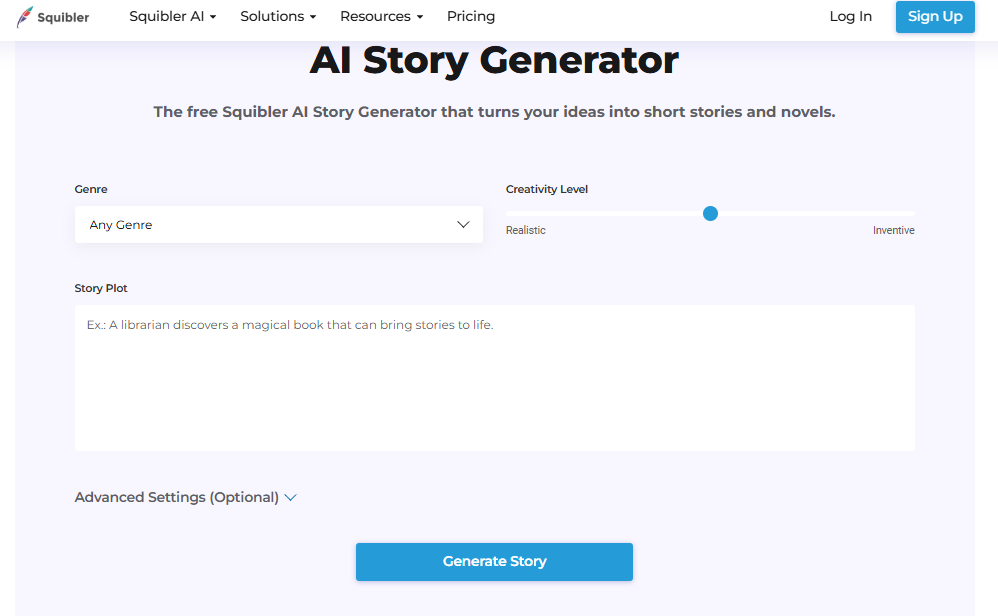
Task: Click the Generate Story button
Action: coord(494,561)
